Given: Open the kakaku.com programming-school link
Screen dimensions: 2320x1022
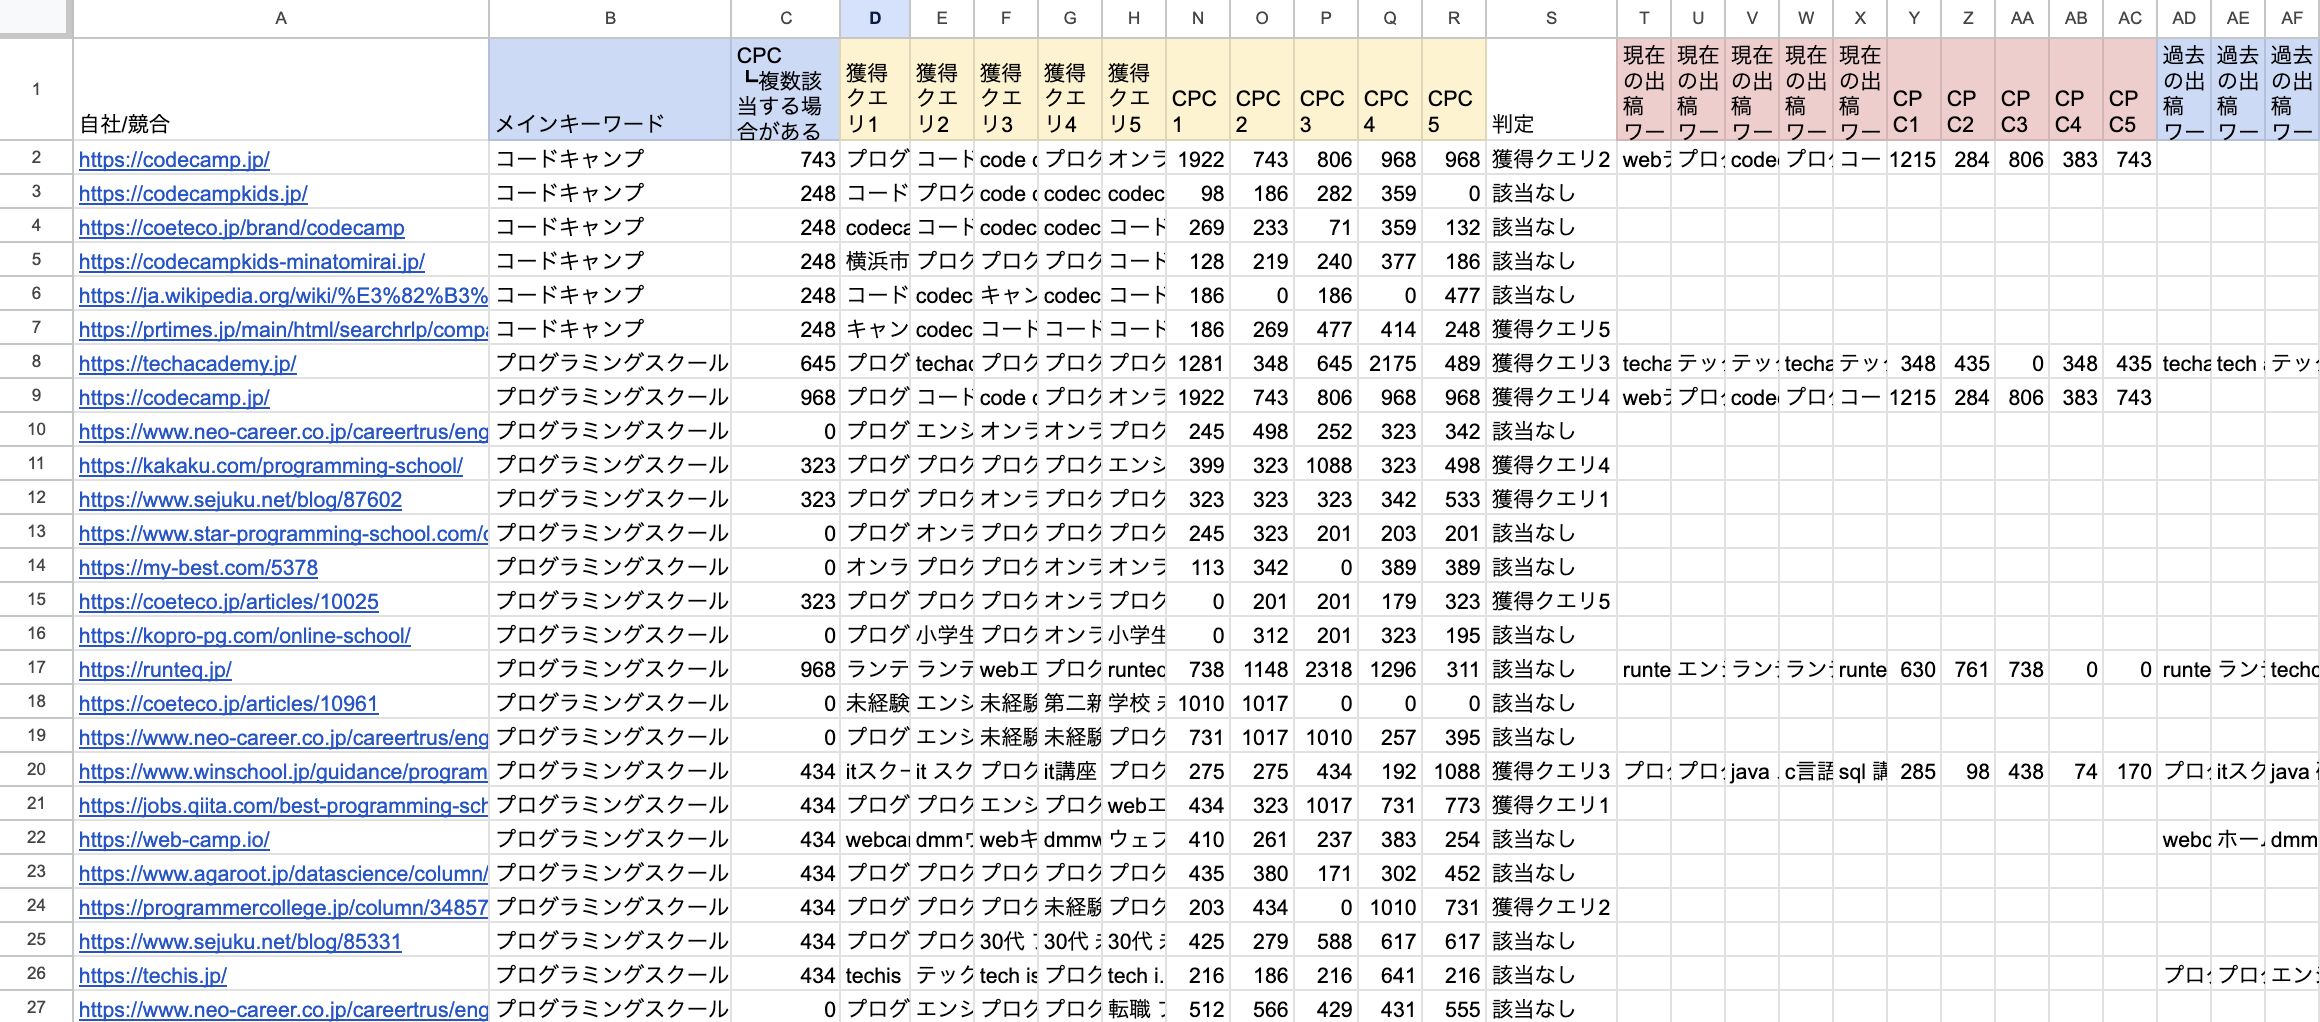Looking at the screenshot, I should 271,465.
